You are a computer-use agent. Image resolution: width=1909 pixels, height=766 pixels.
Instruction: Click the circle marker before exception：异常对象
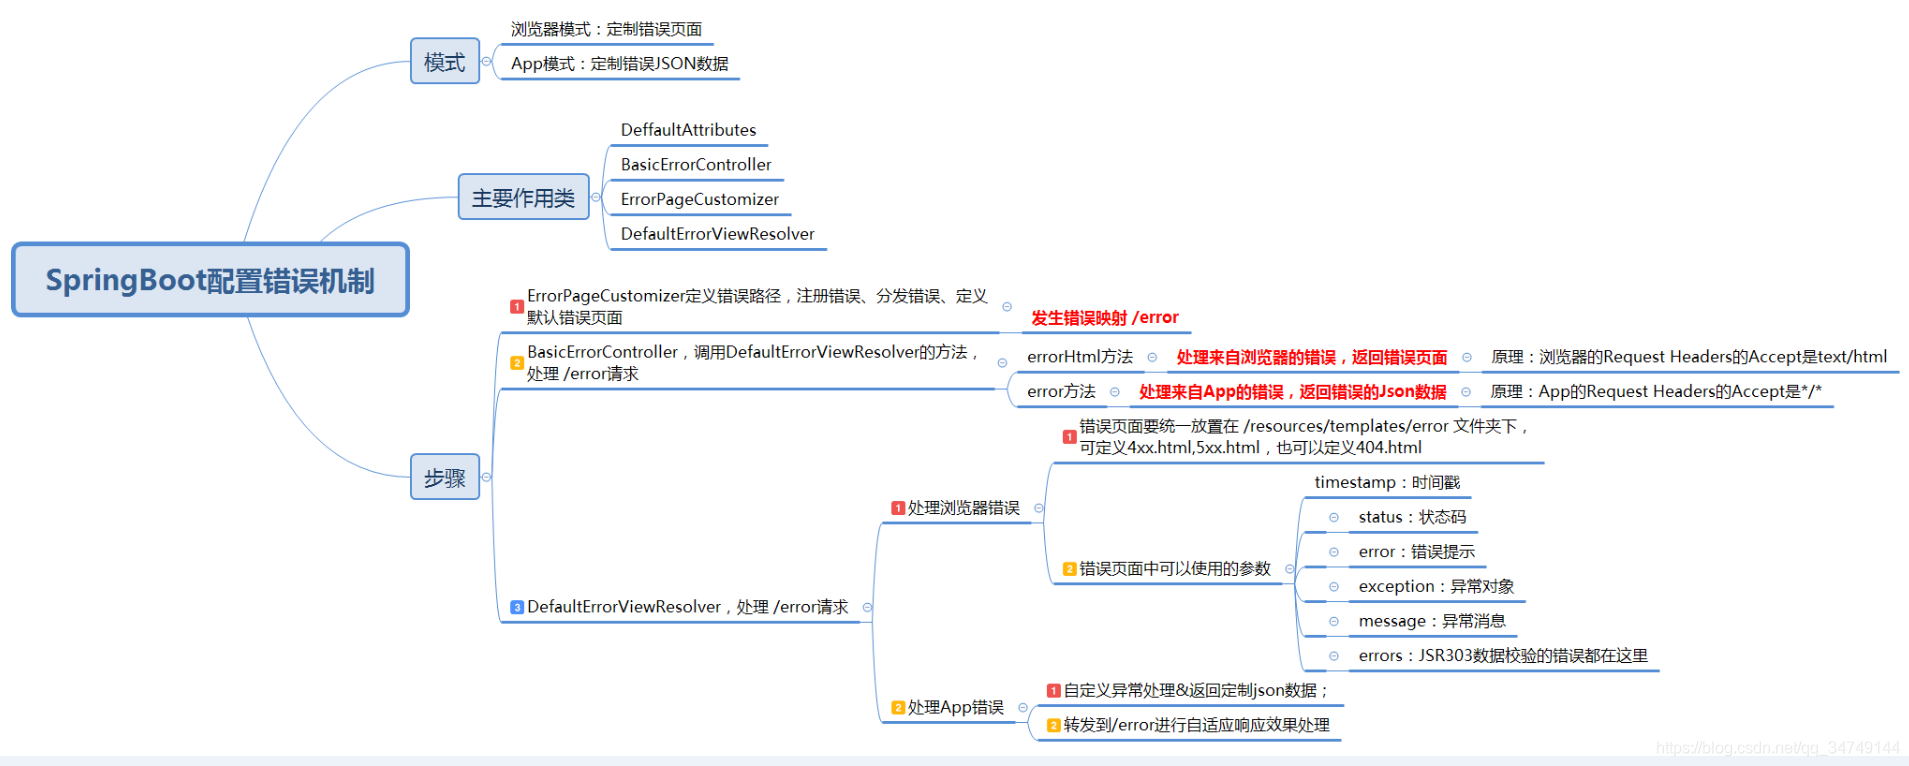point(1334,587)
